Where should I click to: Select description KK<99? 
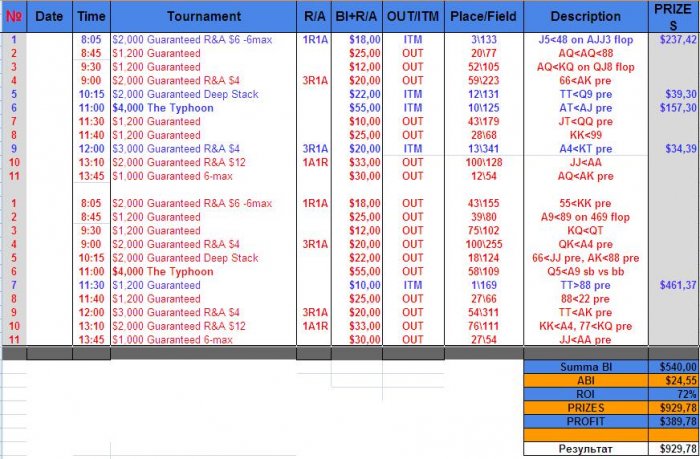[586, 135]
